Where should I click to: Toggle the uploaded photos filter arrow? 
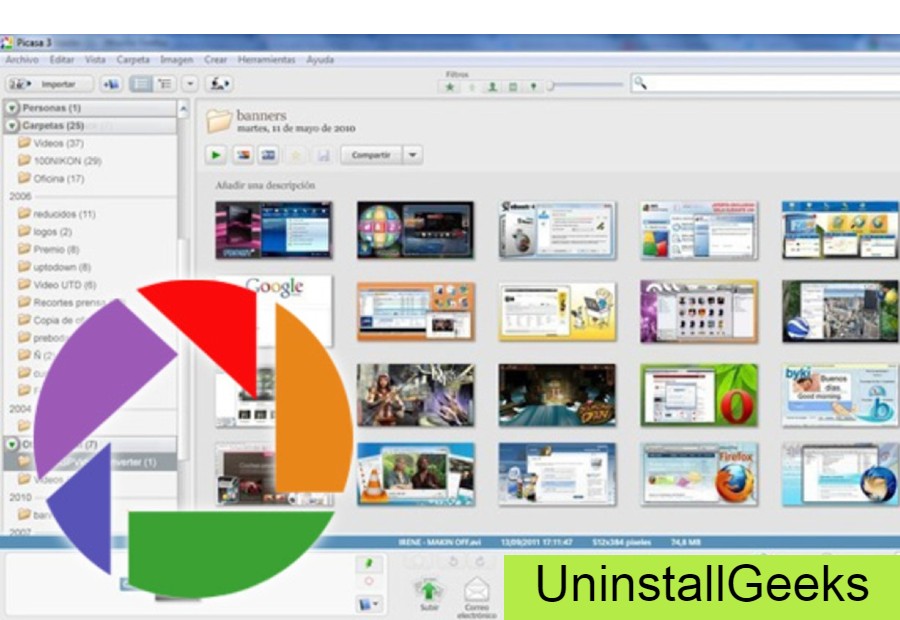coord(471,87)
